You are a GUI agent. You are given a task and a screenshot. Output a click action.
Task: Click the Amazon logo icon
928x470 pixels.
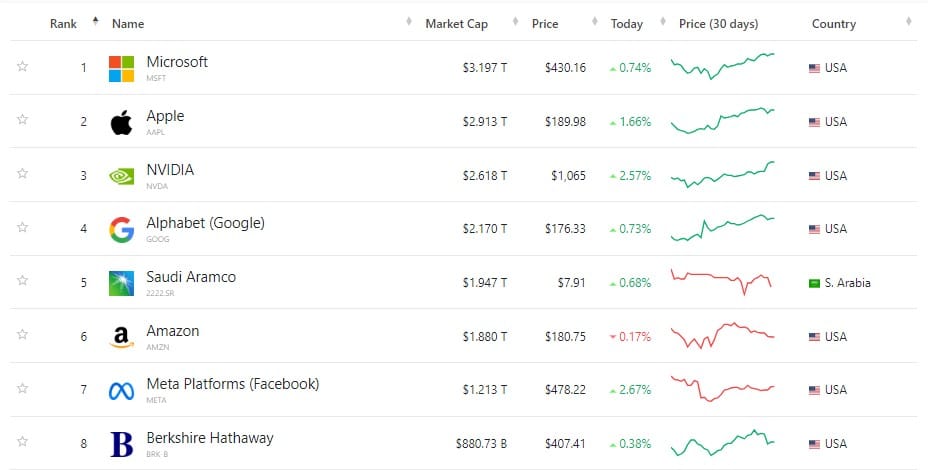pyautogui.click(x=121, y=337)
